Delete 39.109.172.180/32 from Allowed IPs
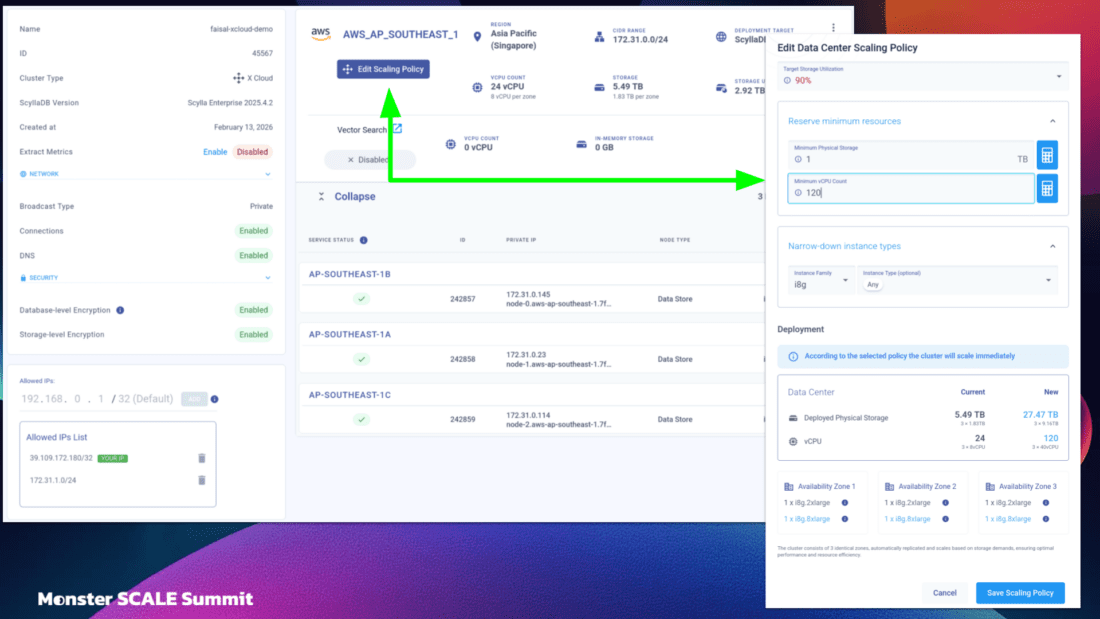1100x619 pixels. click(x=201, y=458)
